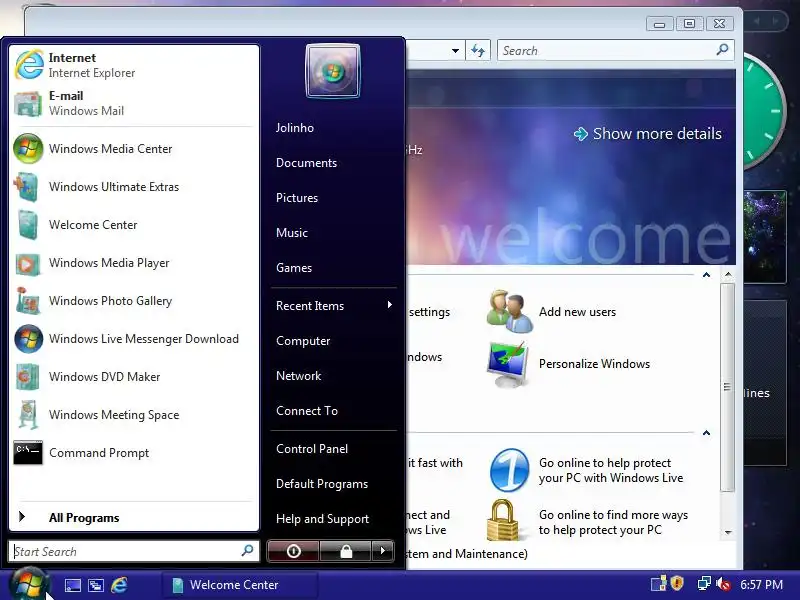Open Windows Photo Gallery
Image resolution: width=800 pixels, height=600 pixels.
coord(134,301)
